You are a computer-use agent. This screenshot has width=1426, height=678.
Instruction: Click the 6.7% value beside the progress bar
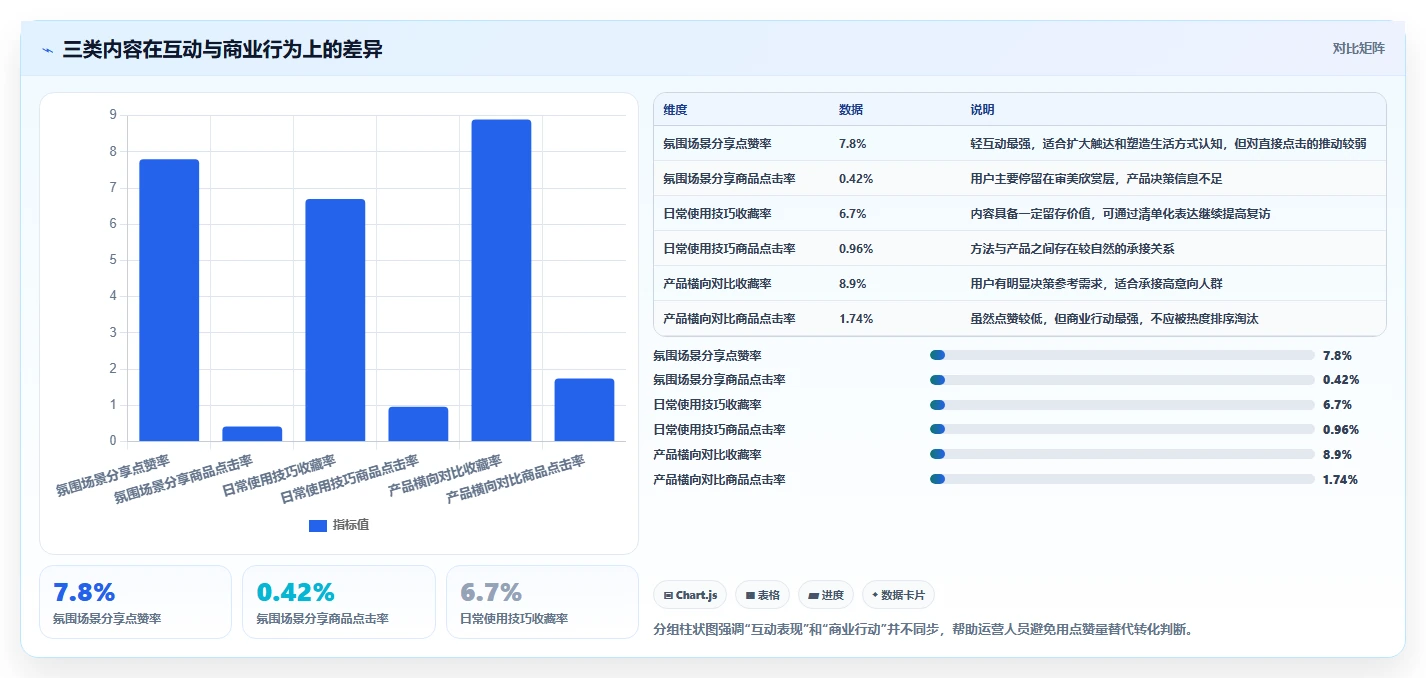pyautogui.click(x=1337, y=405)
